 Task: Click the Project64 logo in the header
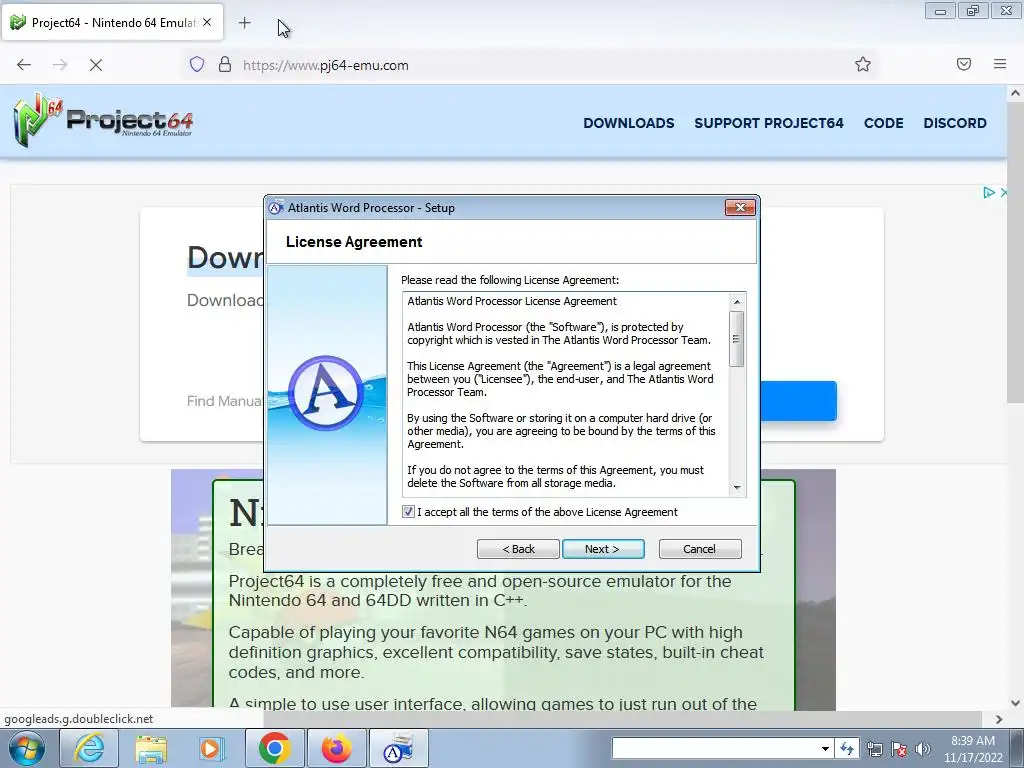click(x=103, y=120)
